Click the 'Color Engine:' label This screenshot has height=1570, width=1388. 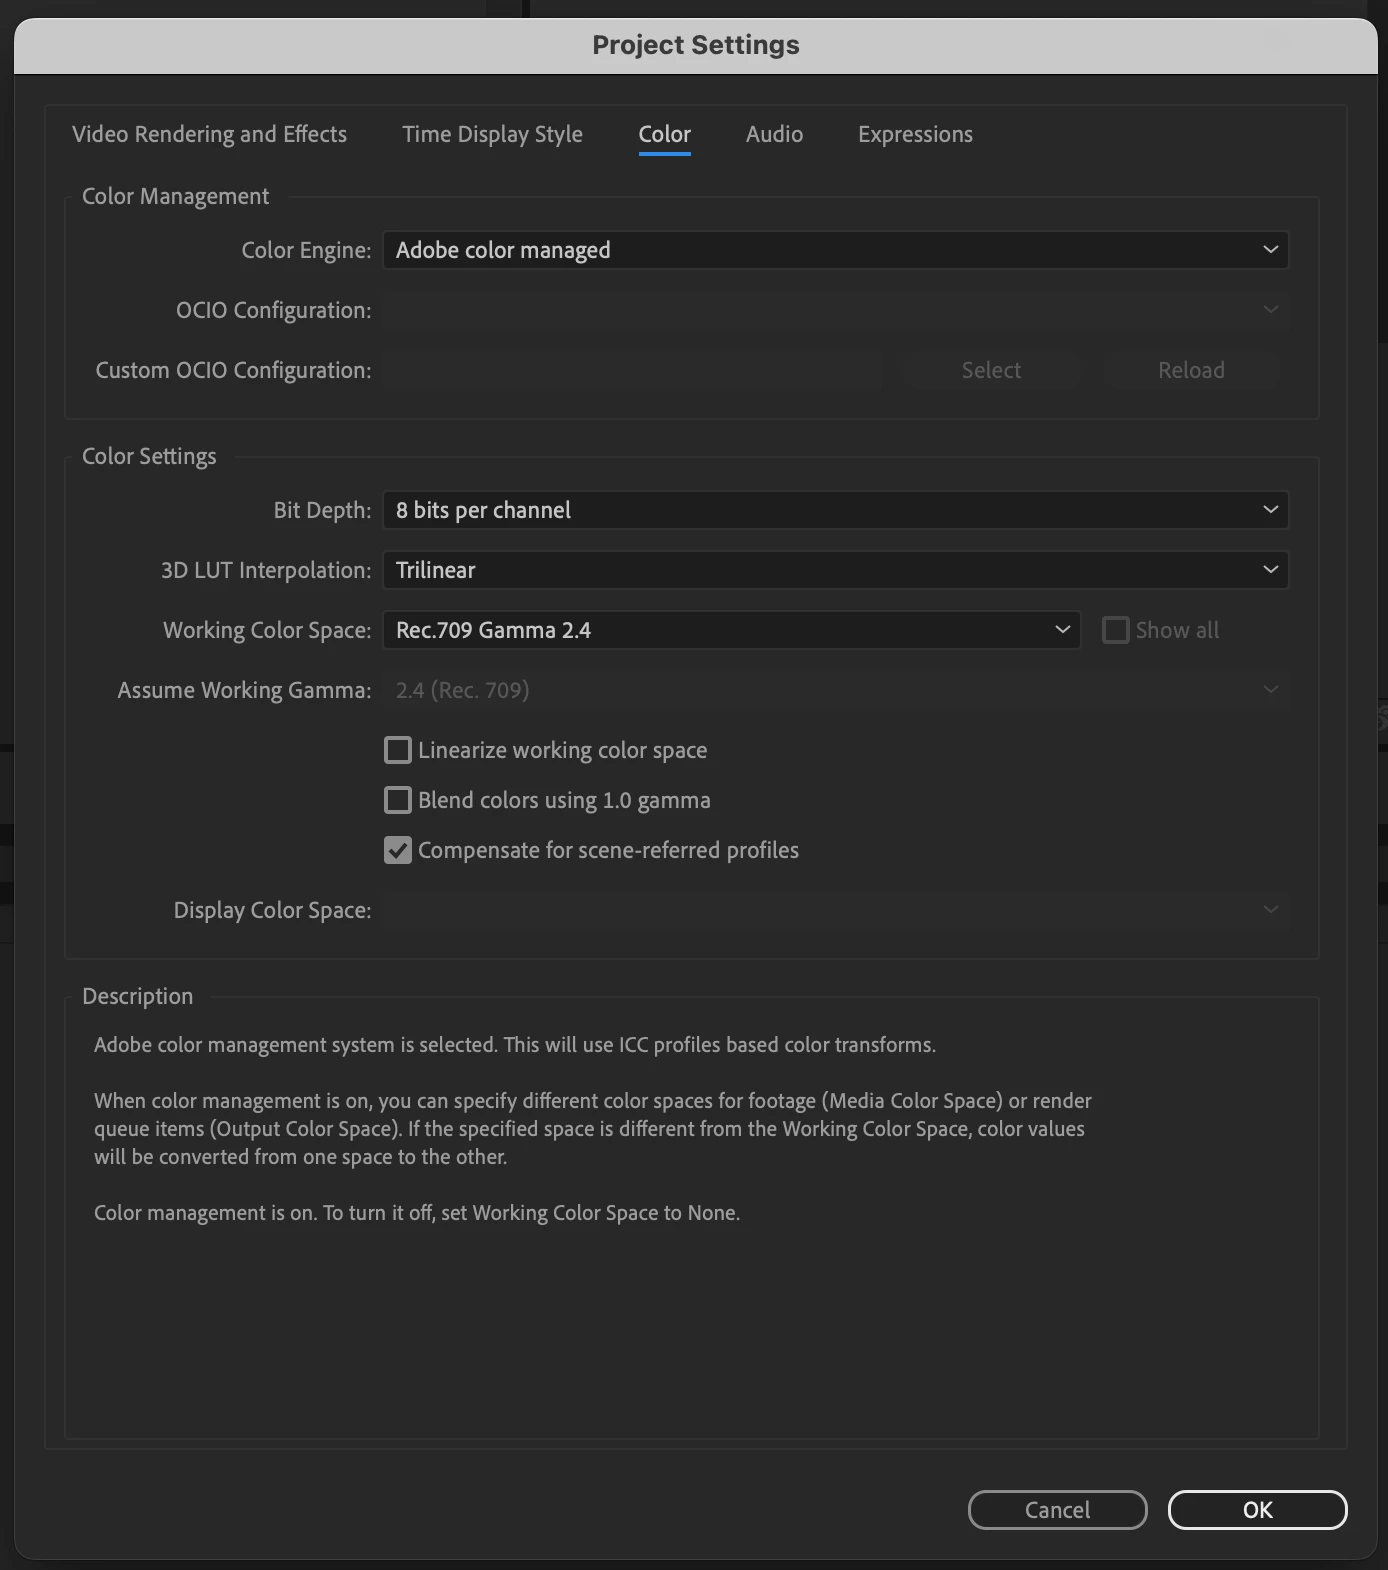tap(306, 250)
